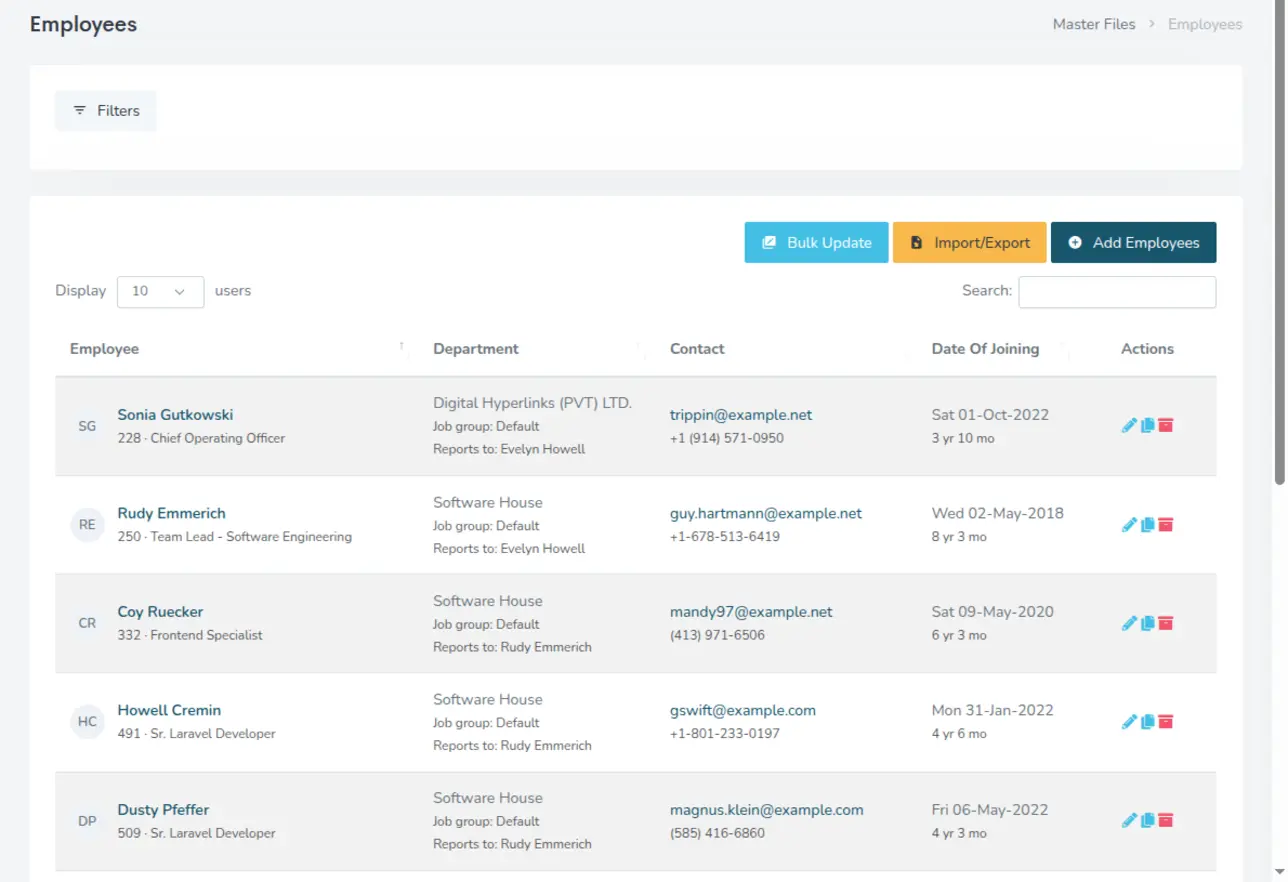Sort by Employee column header
Screen dimensions: 1288x882
237,349
